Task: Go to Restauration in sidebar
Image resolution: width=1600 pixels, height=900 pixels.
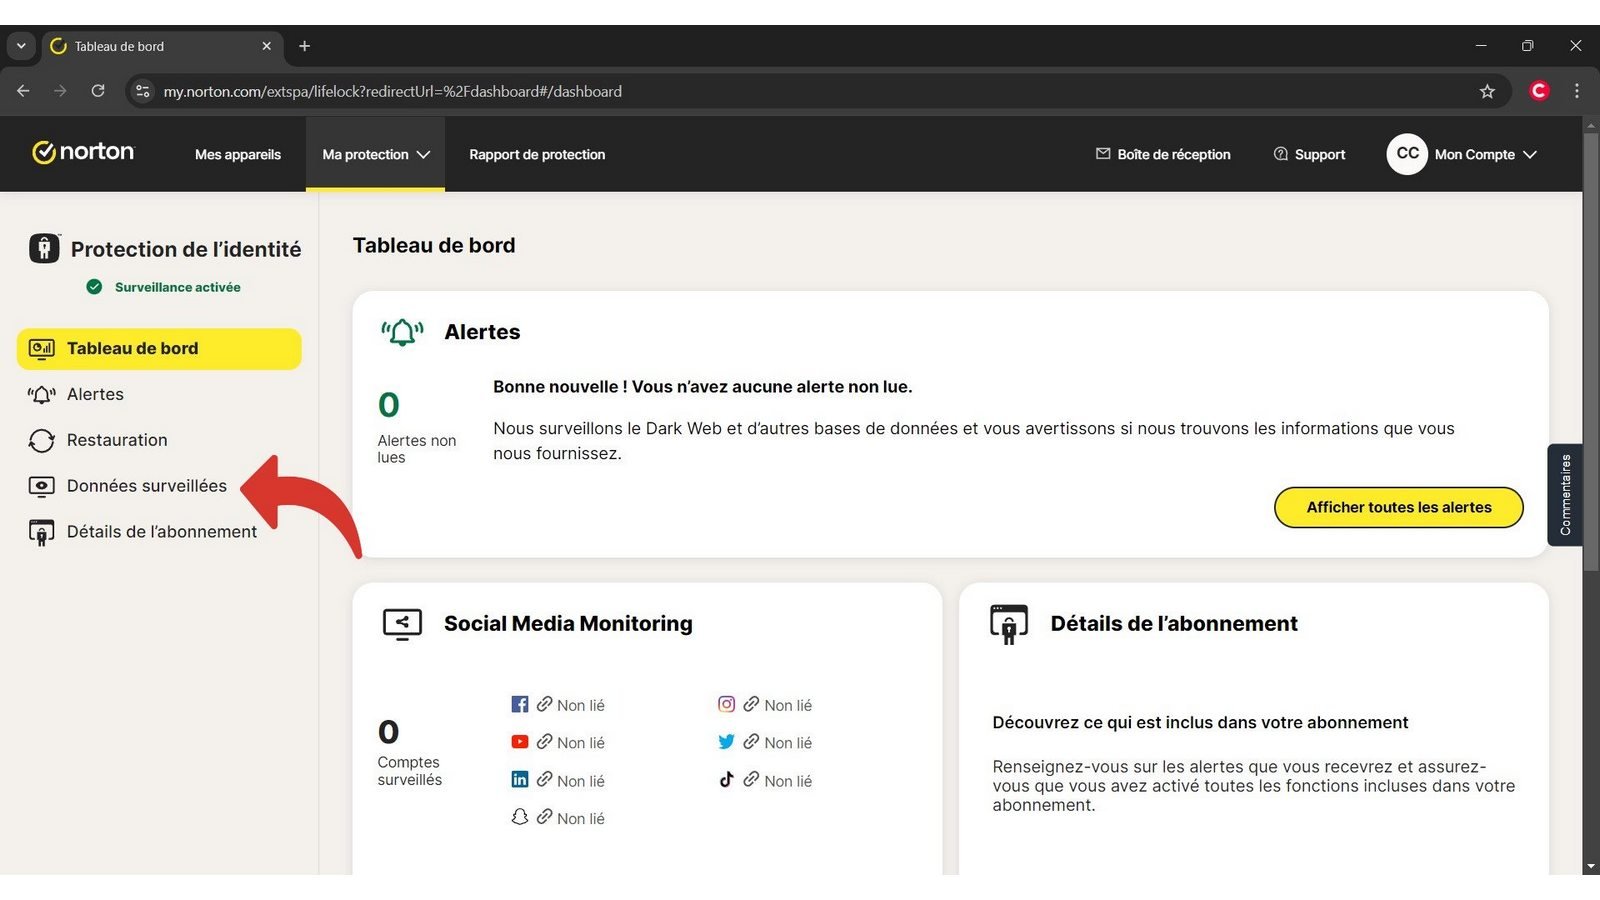Action: pos(117,441)
